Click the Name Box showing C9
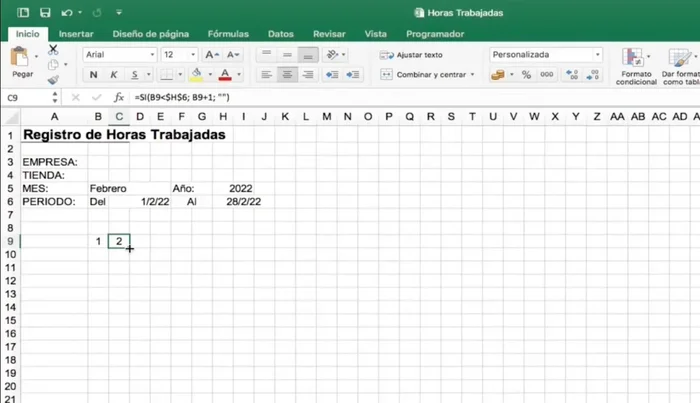 [26, 97]
